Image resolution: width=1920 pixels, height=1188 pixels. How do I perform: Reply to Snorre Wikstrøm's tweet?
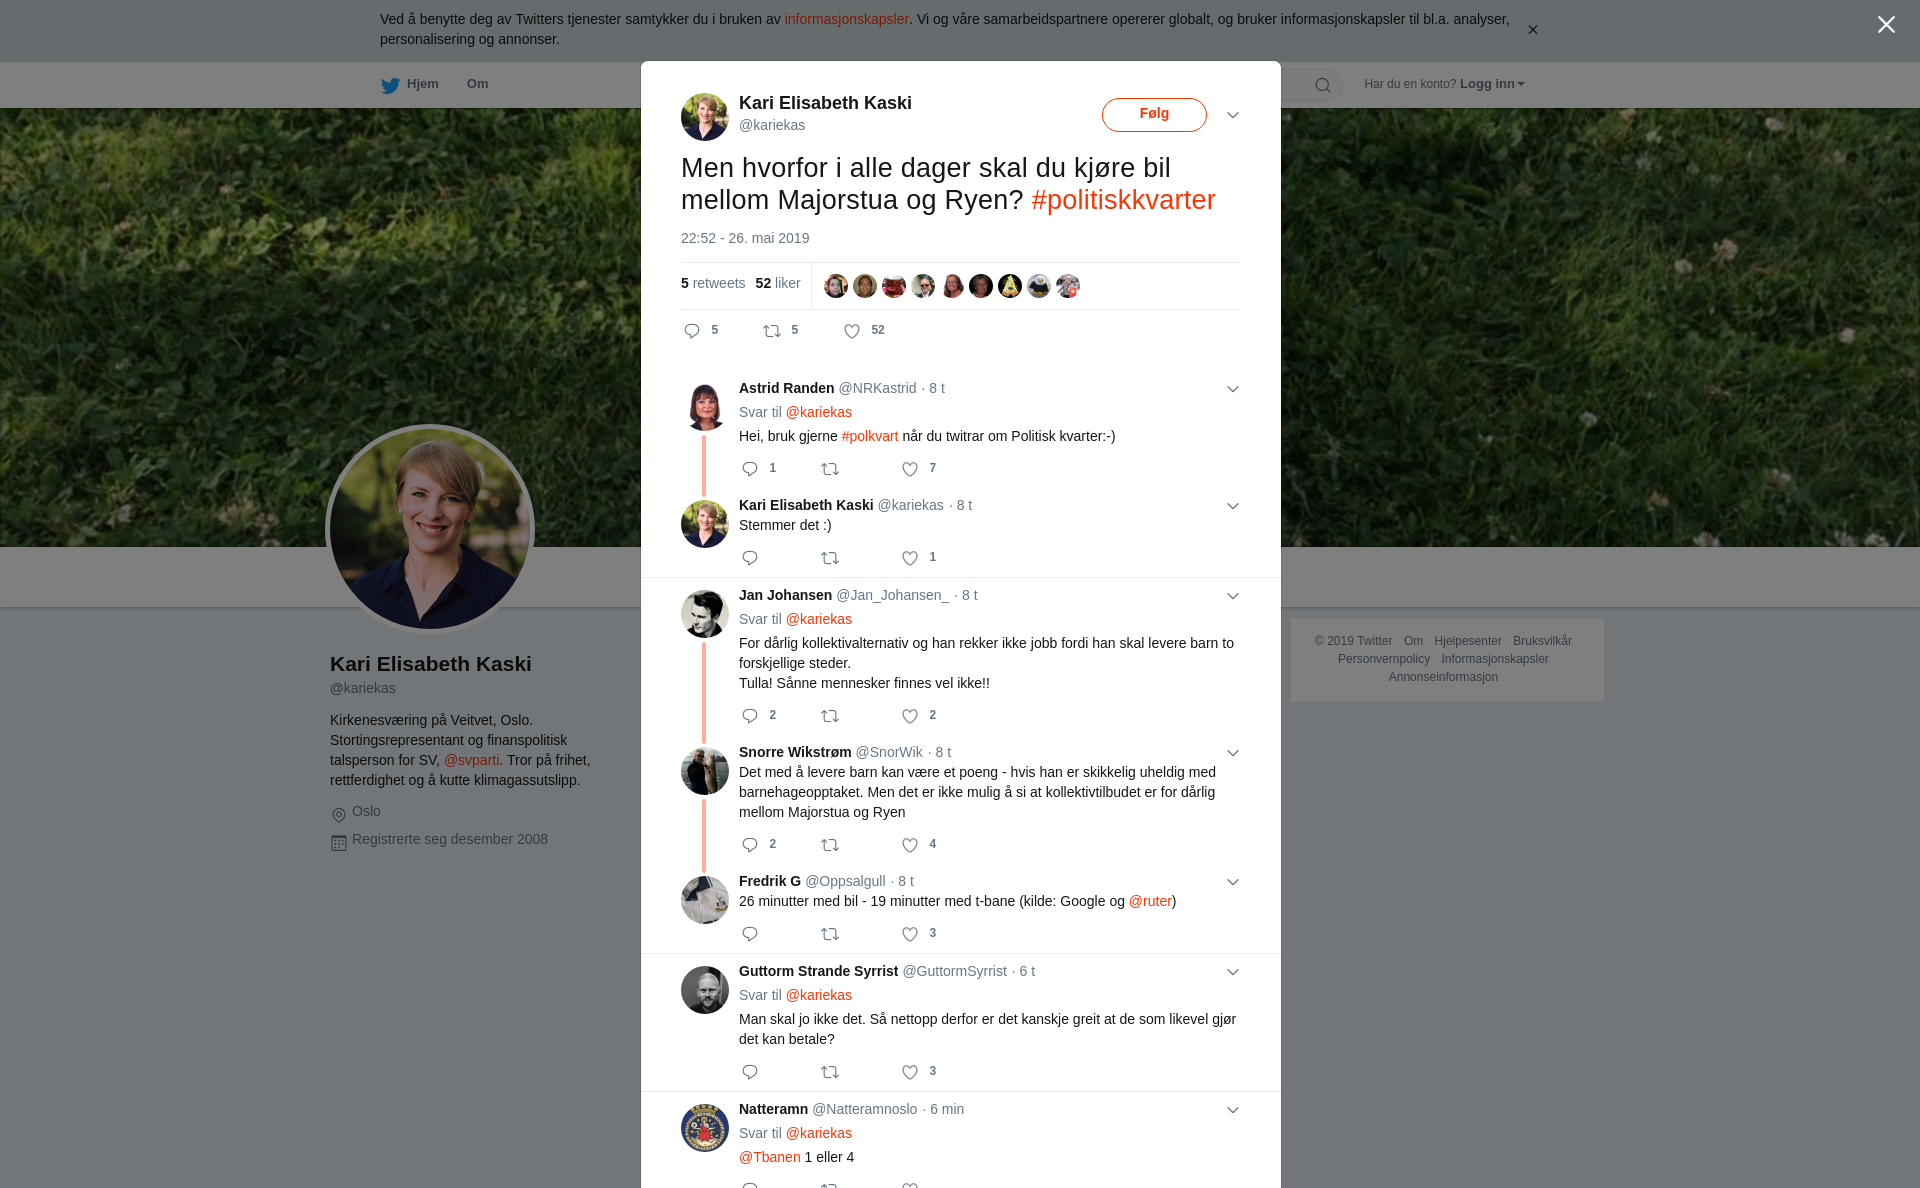[750, 845]
